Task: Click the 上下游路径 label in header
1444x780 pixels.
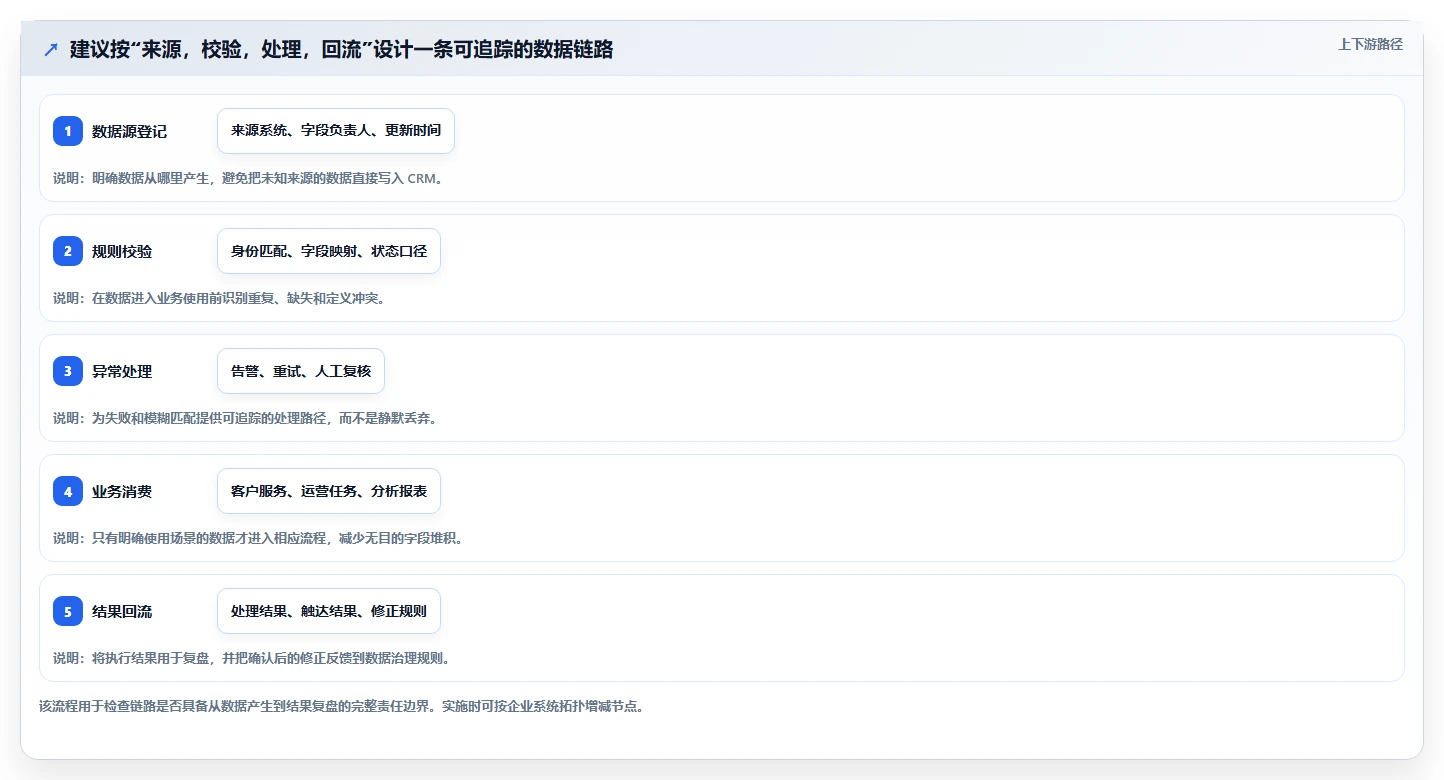Action: [1371, 44]
